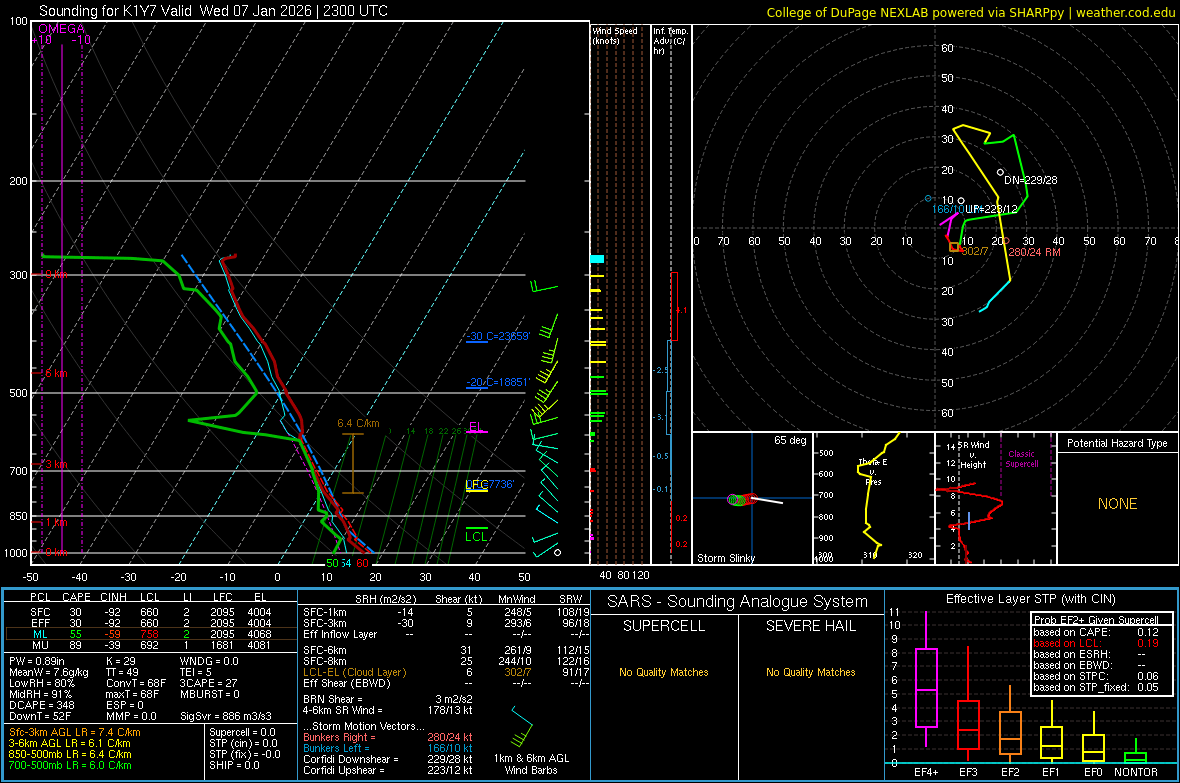1180x783 pixels.
Task: Click the SFC-1km kinematics row
Action: click(446, 612)
